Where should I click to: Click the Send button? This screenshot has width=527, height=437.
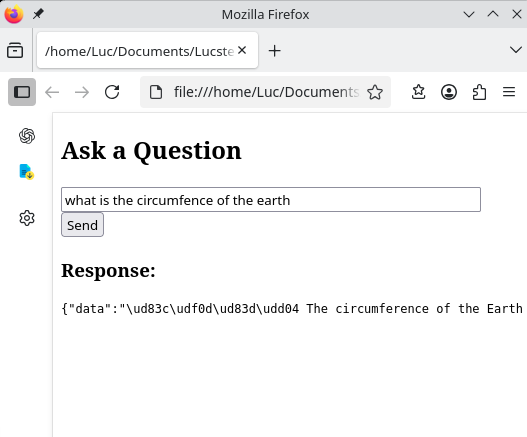click(82, 225)
